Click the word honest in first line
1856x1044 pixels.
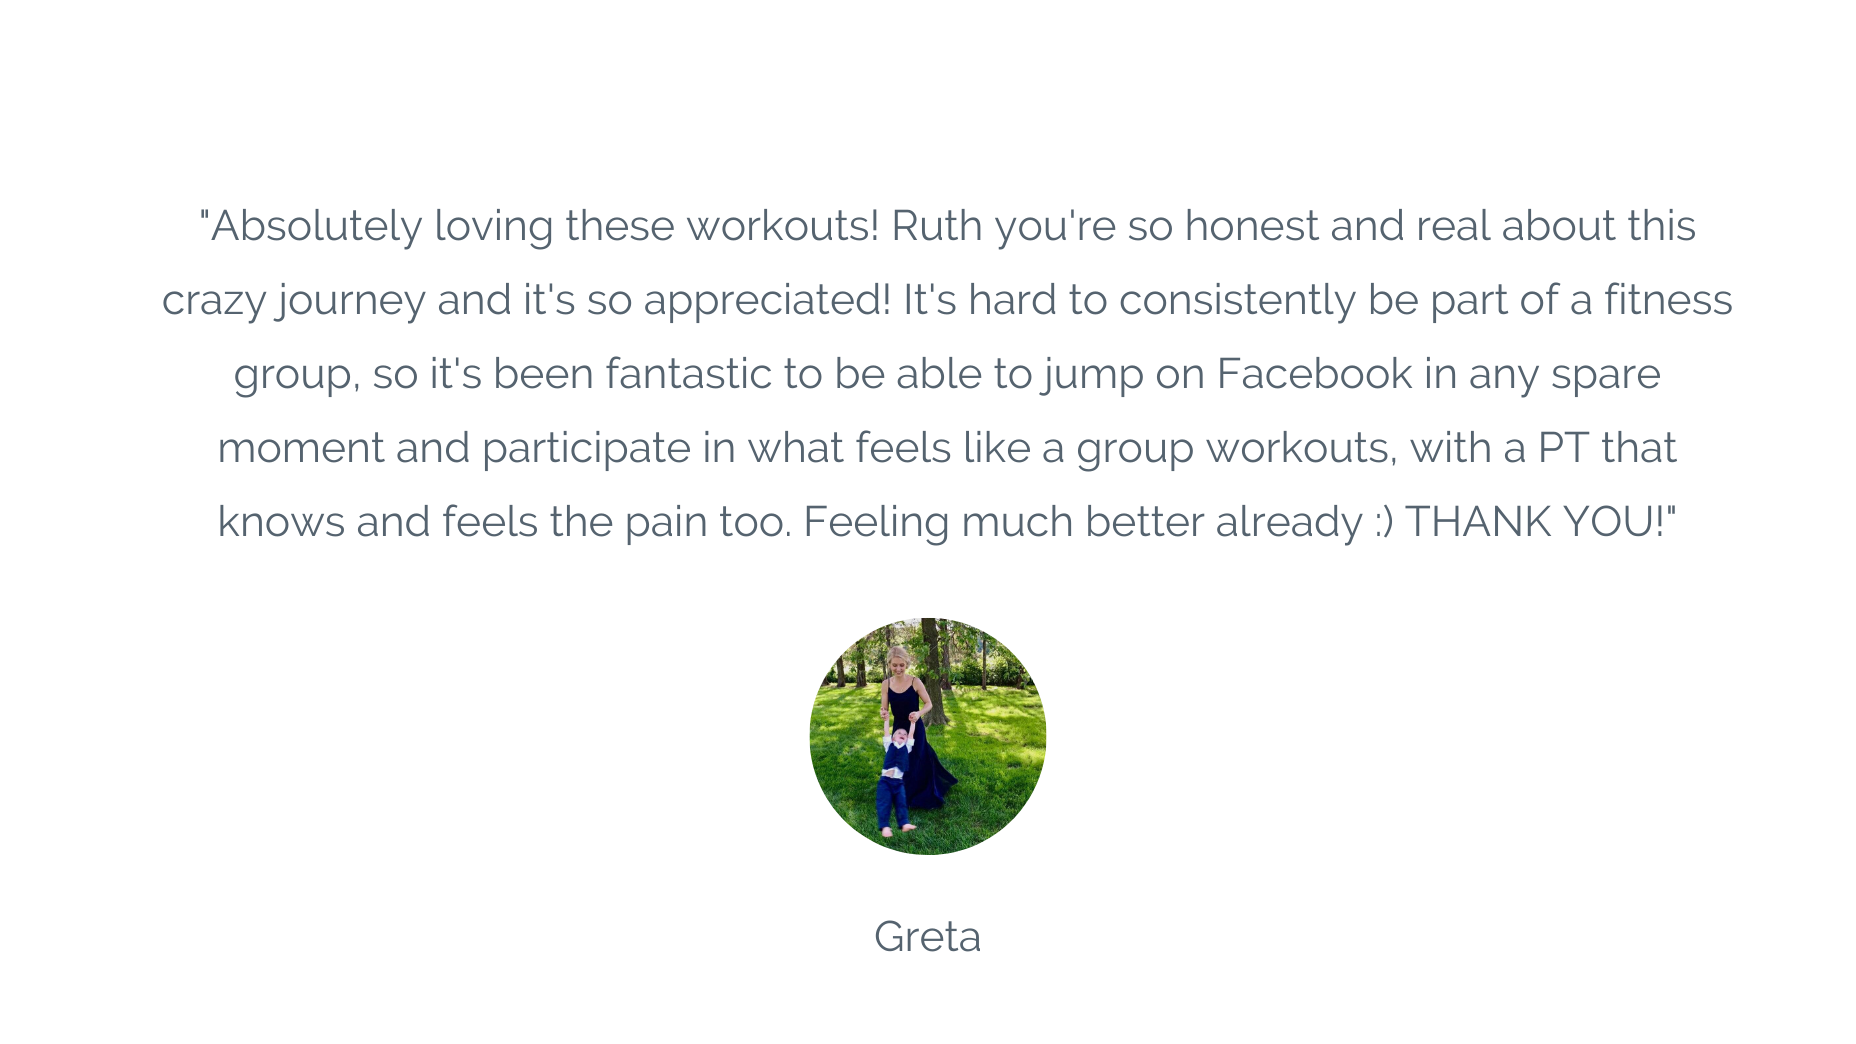1252,226
